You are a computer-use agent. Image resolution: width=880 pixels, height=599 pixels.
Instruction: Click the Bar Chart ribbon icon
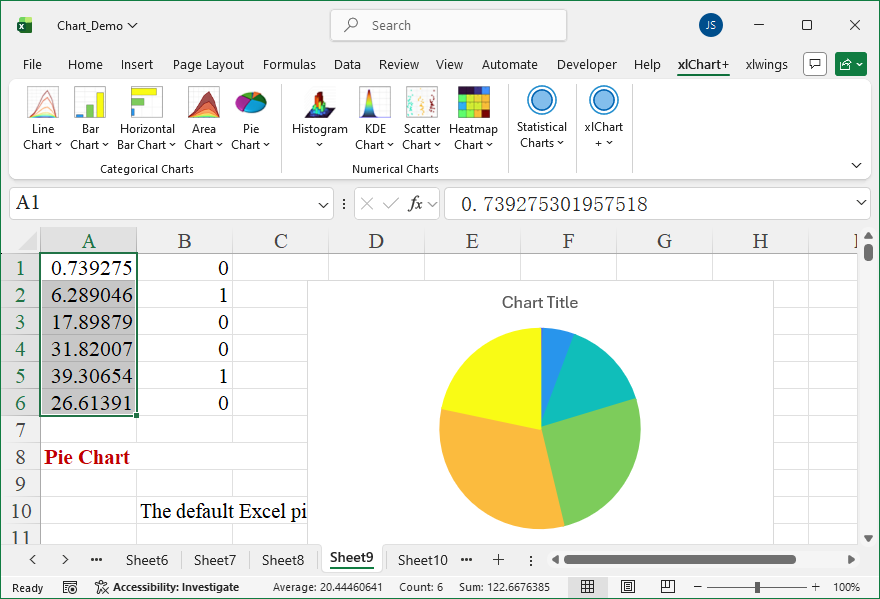tap(90, 104)
